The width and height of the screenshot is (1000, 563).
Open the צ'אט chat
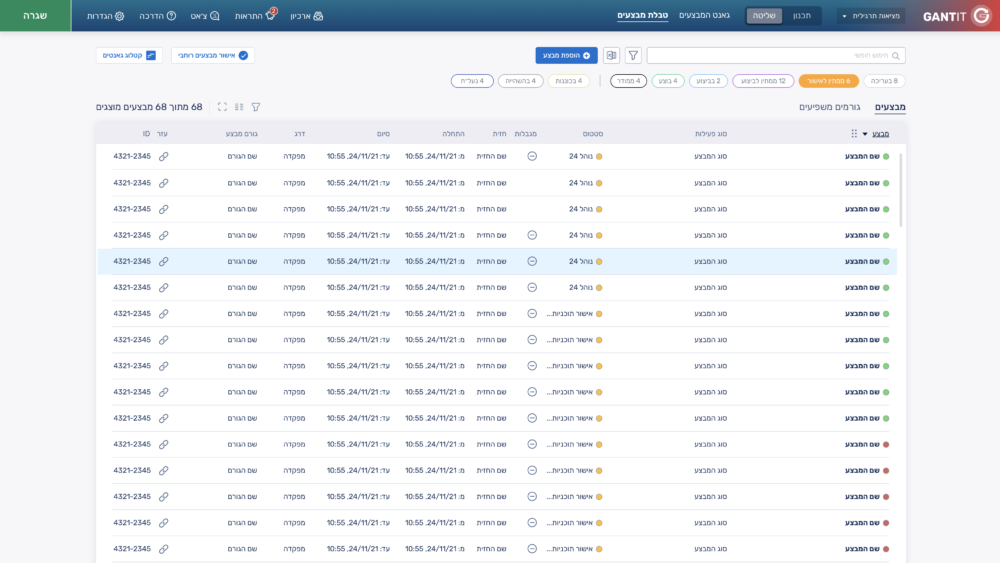[214, 16]
